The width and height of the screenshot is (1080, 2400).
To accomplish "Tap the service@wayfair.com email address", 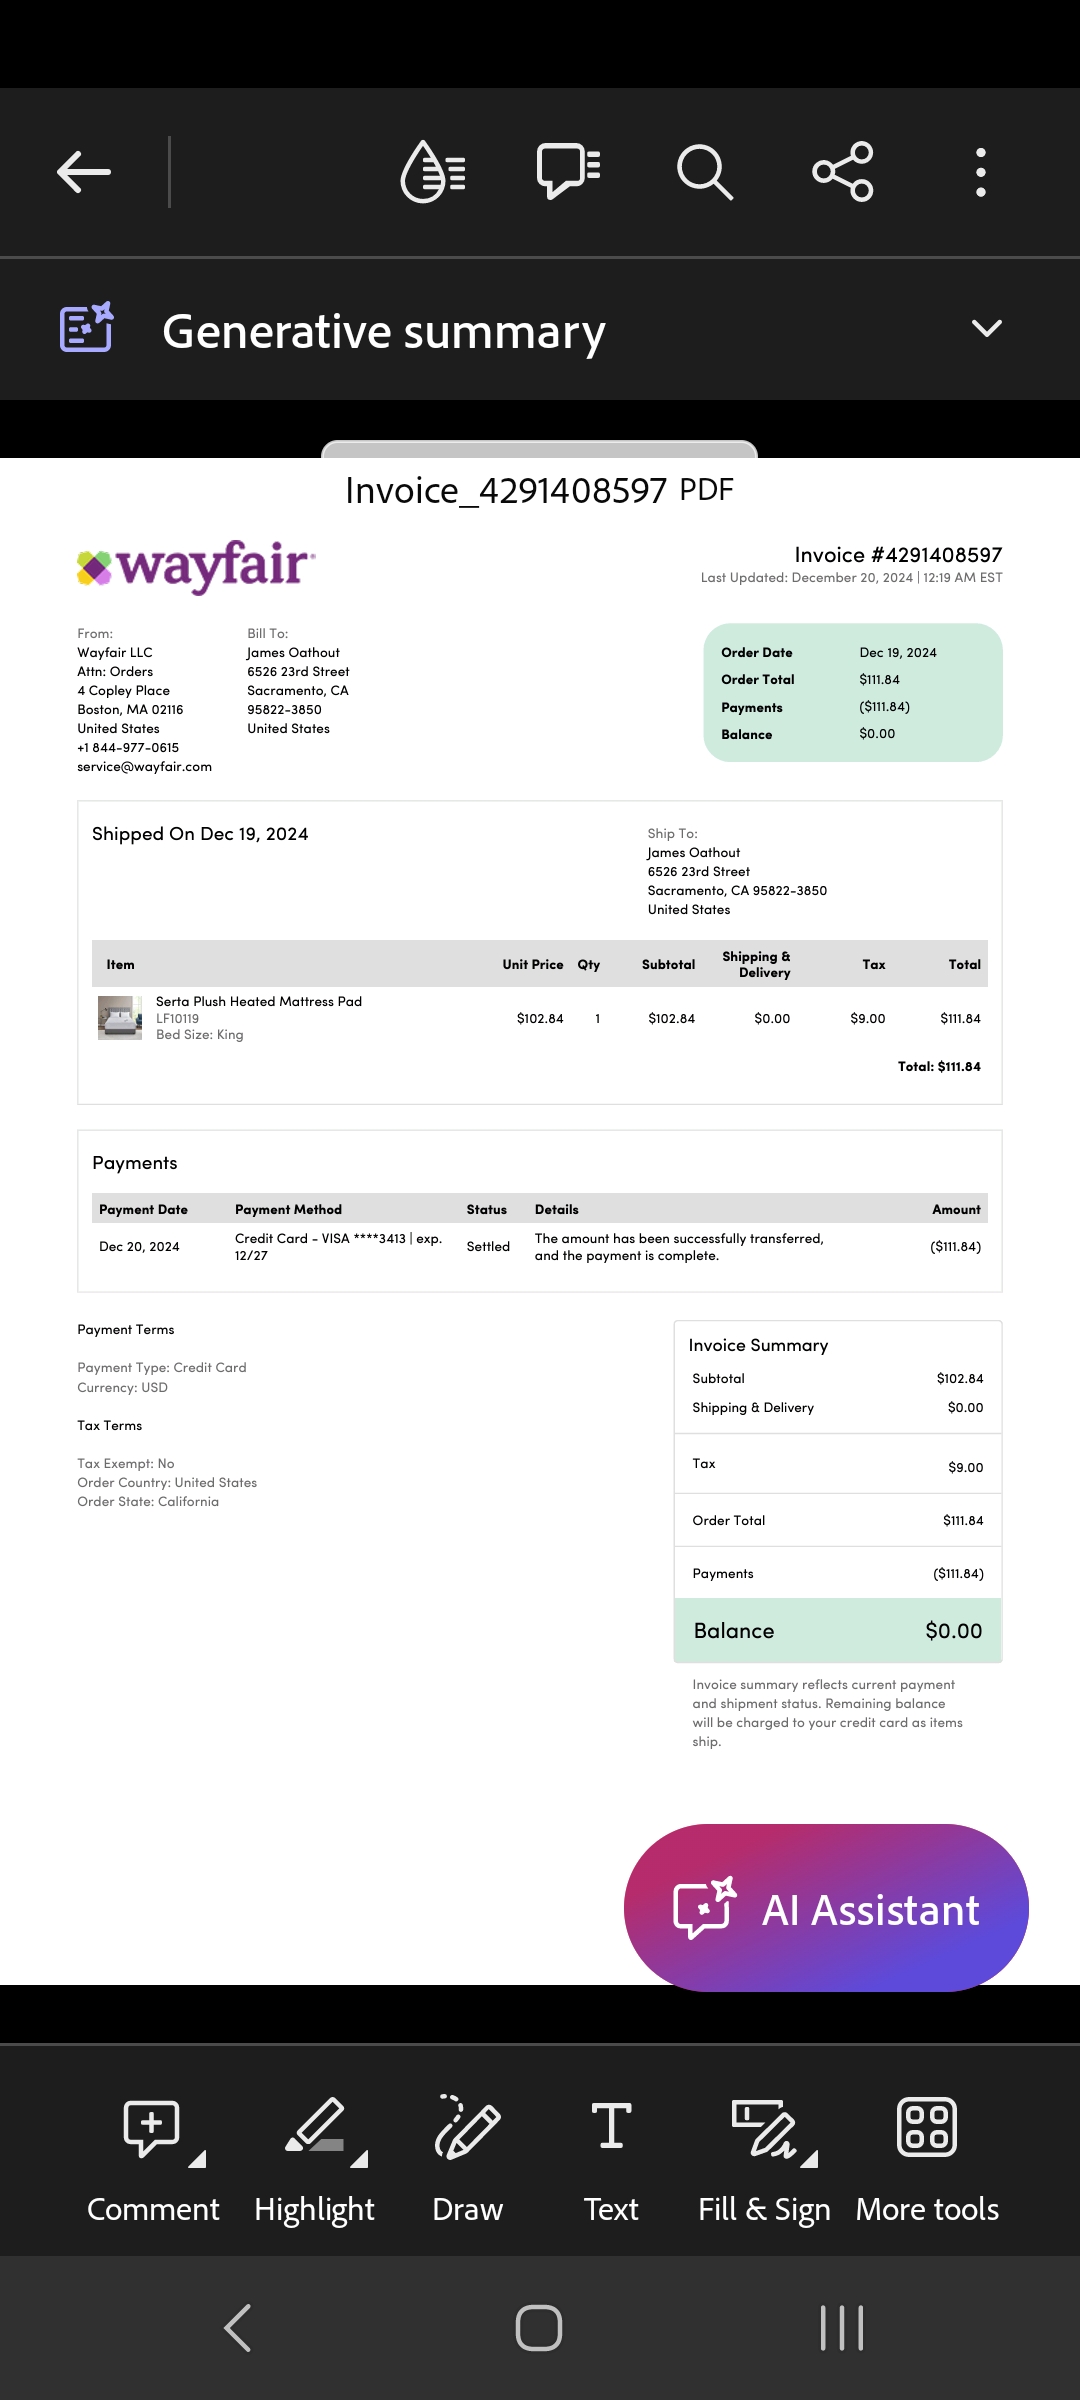I will pyautogui.click(x=145, y=767).
